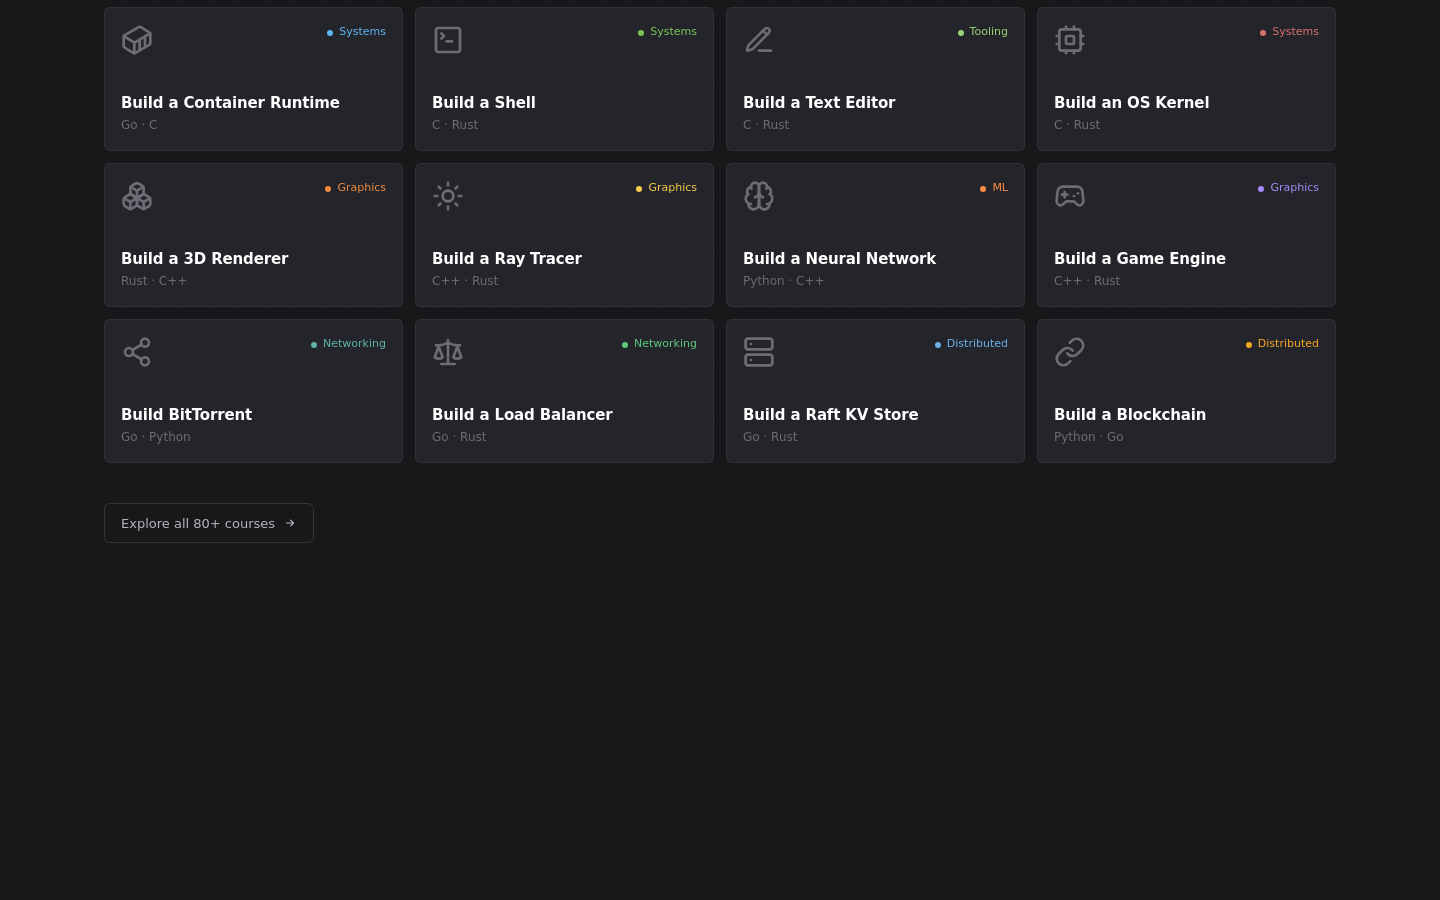Image resolution: width=1440 pixels, height=900 pixels.
Task: Open the Build a Raft KV Store title
Action: (x=830, y=414)
